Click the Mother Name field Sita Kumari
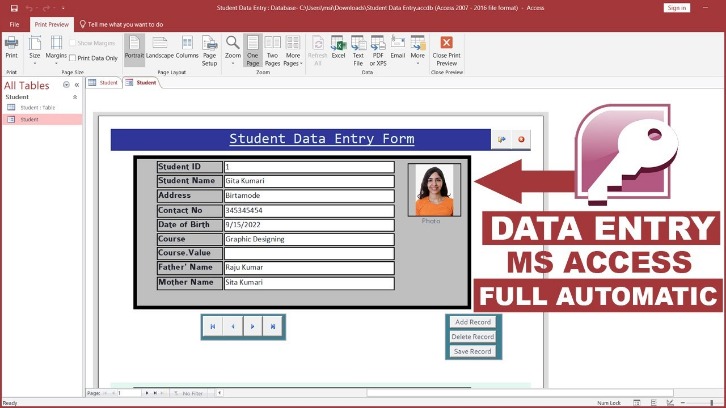 309,282
